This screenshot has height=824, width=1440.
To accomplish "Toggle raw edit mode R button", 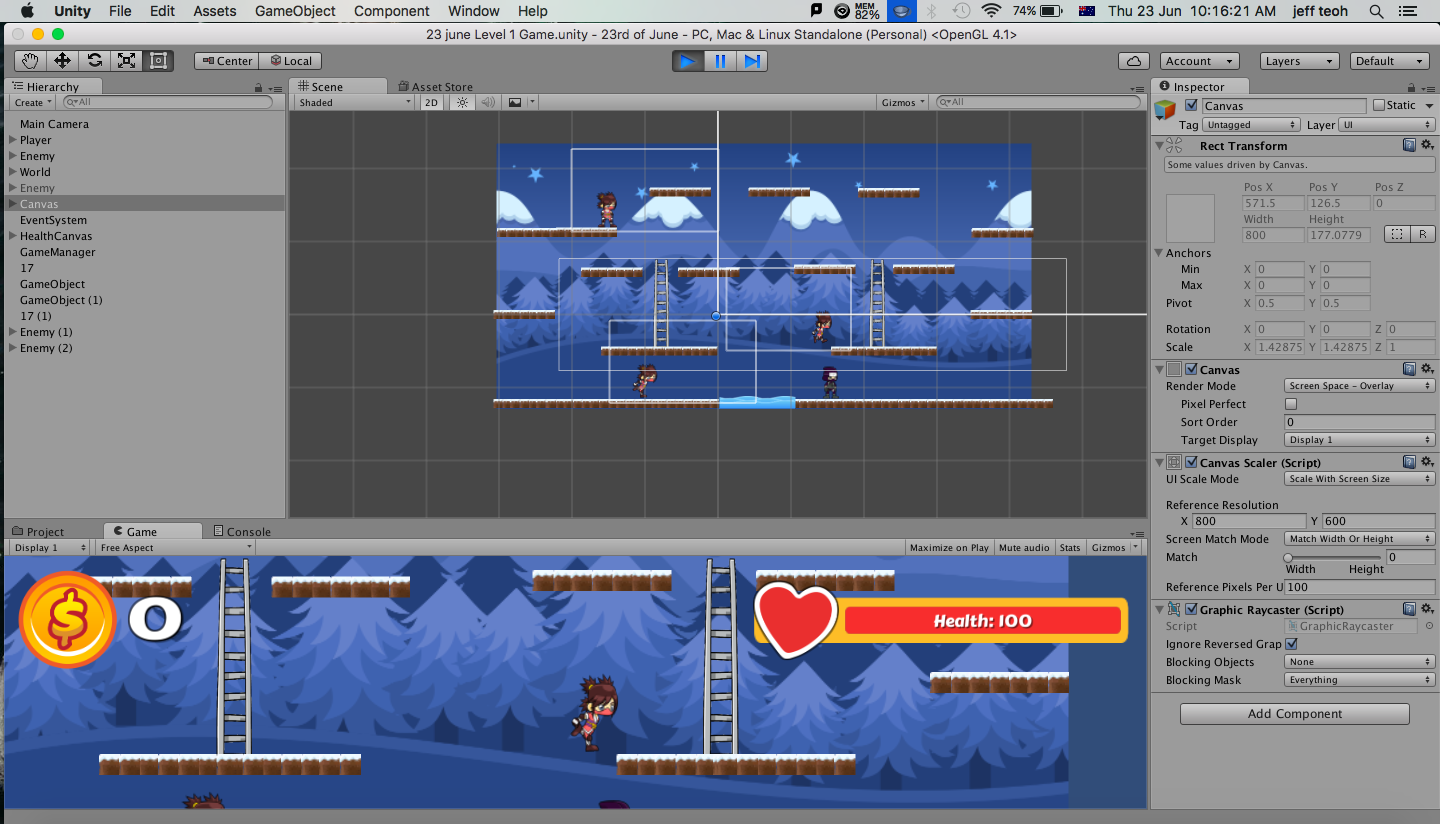I will point(1423,234).
